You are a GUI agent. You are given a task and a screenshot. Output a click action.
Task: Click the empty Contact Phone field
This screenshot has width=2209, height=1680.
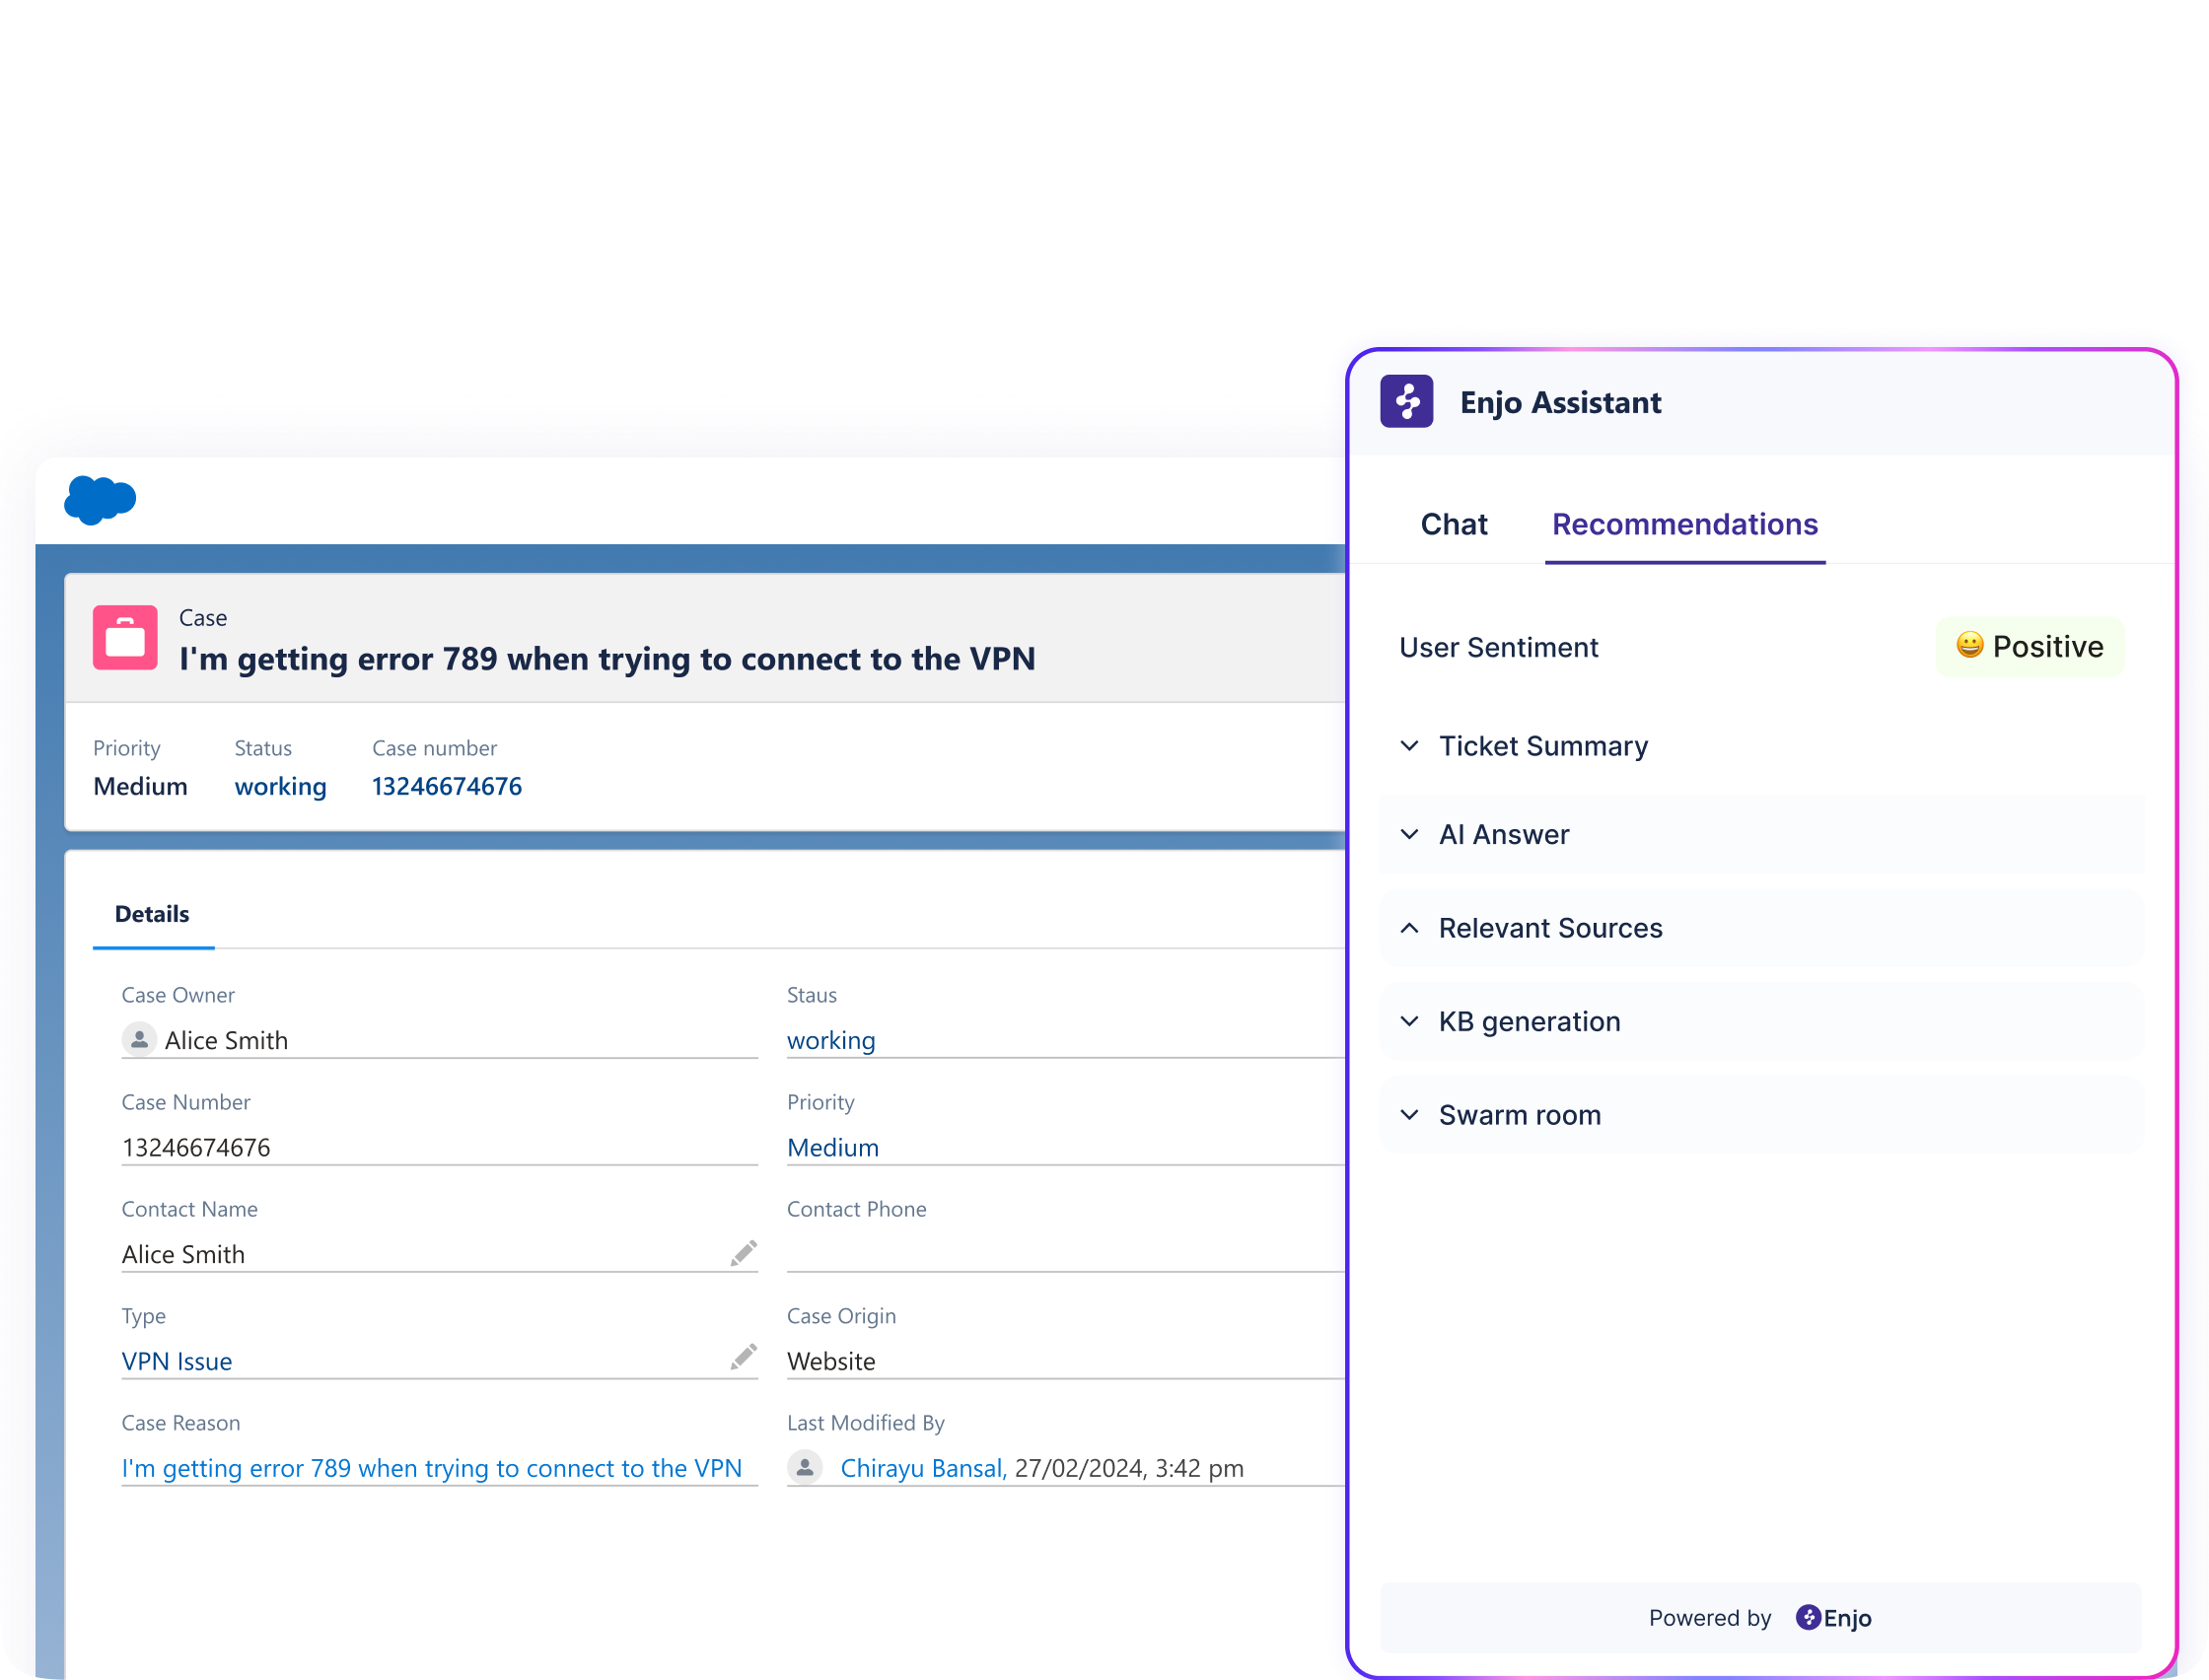pyautogui.click(x=1060, y=1253)
